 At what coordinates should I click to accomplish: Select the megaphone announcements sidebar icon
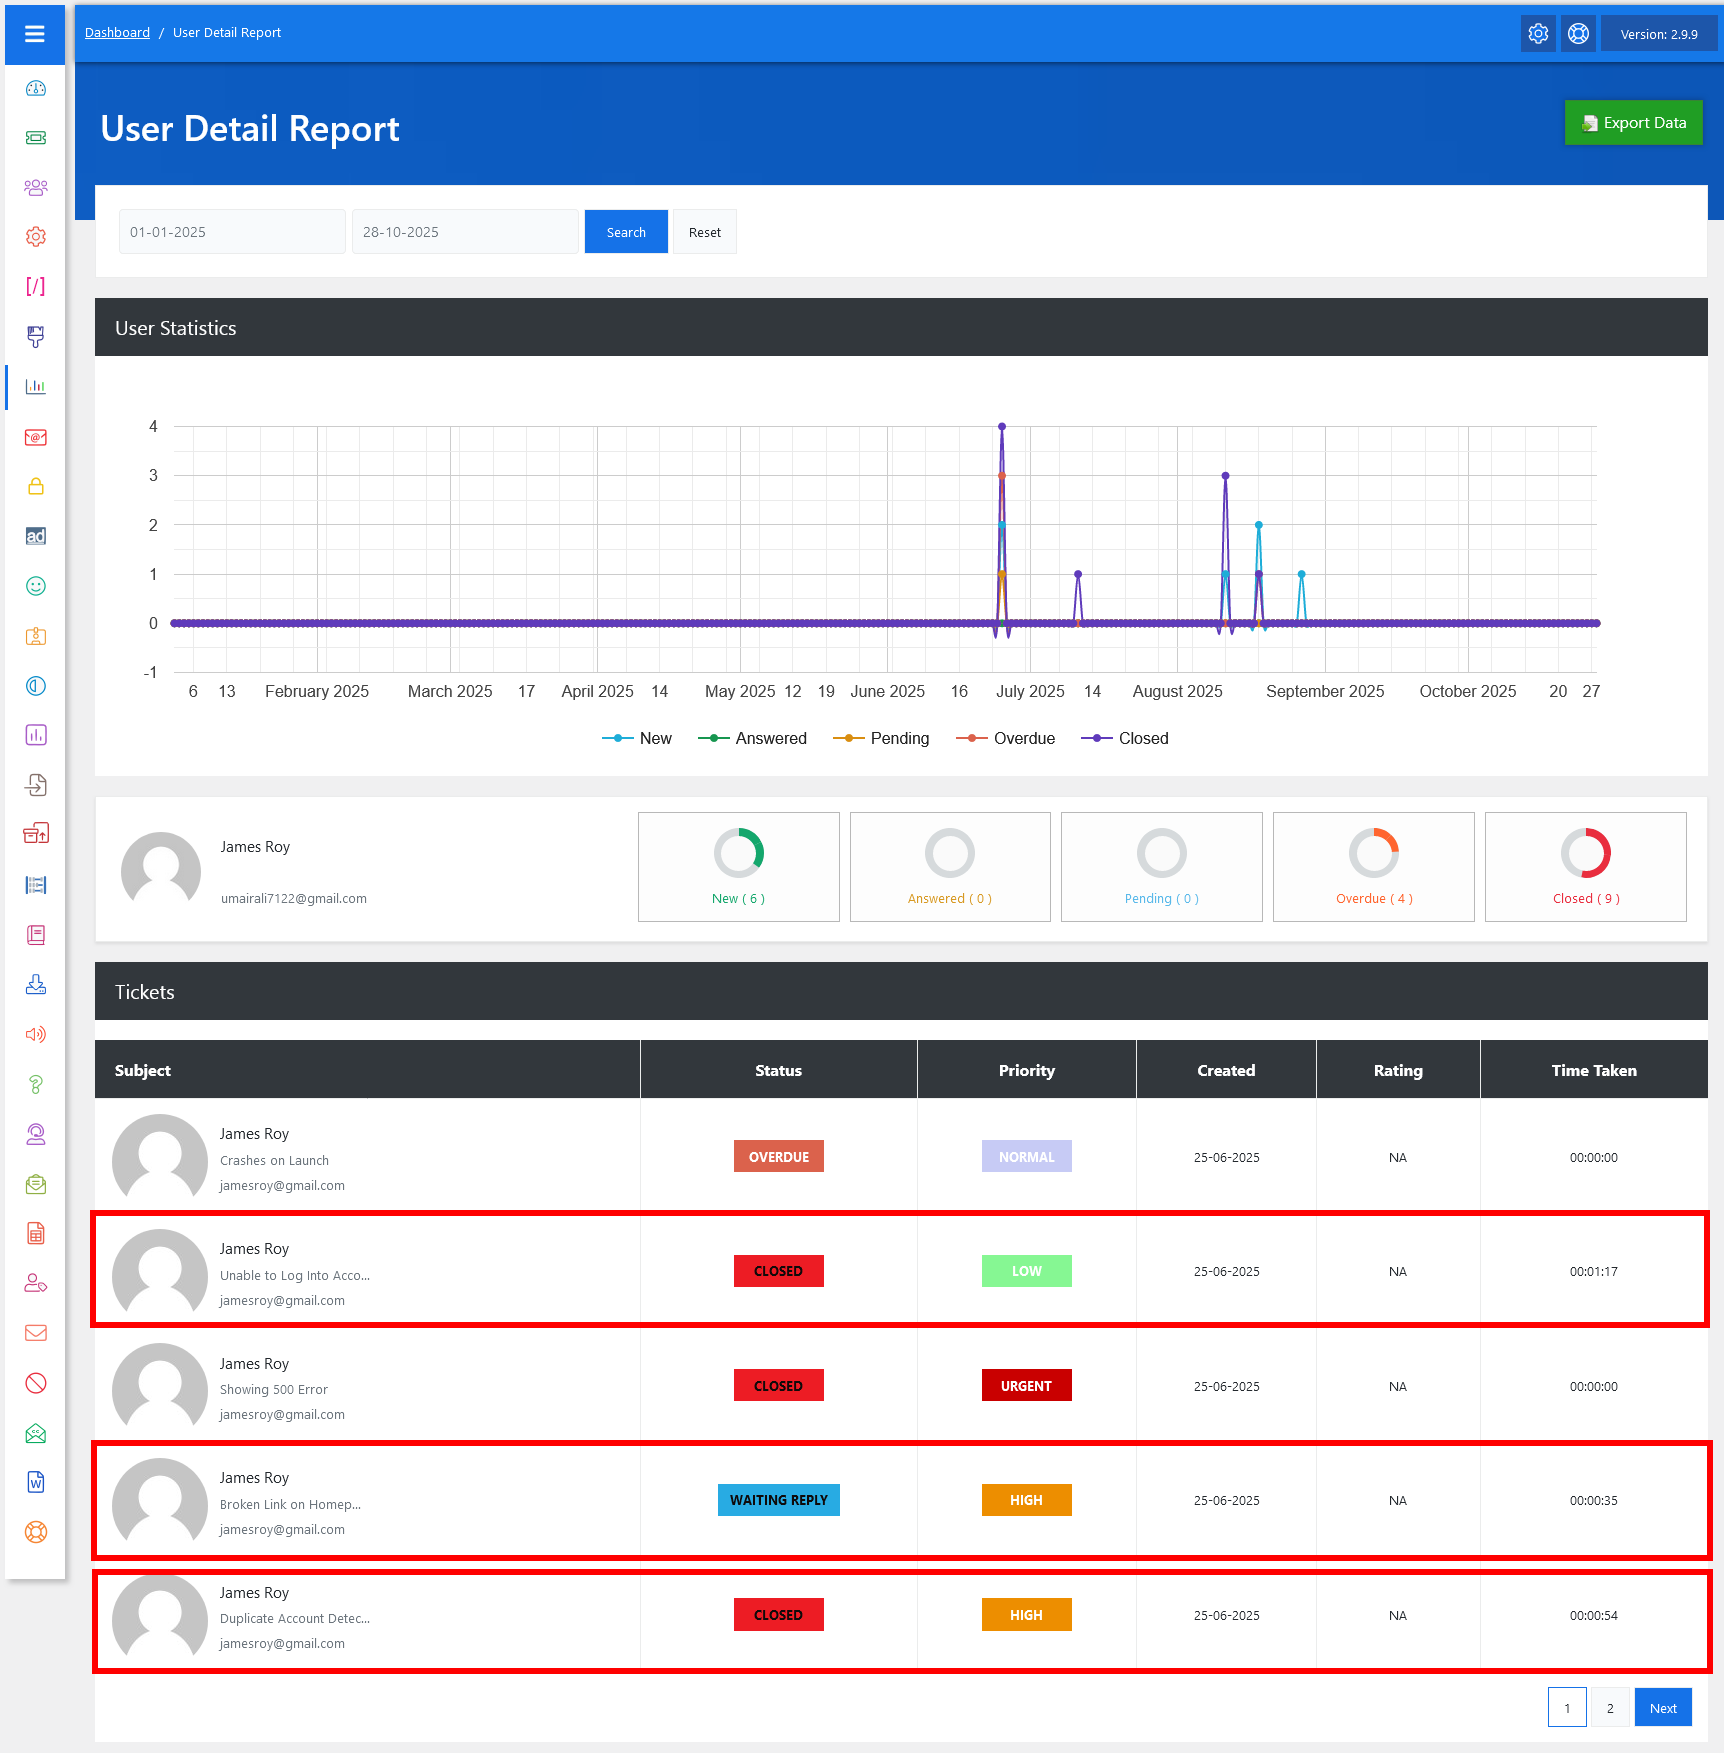click(x=36, y=1034)
